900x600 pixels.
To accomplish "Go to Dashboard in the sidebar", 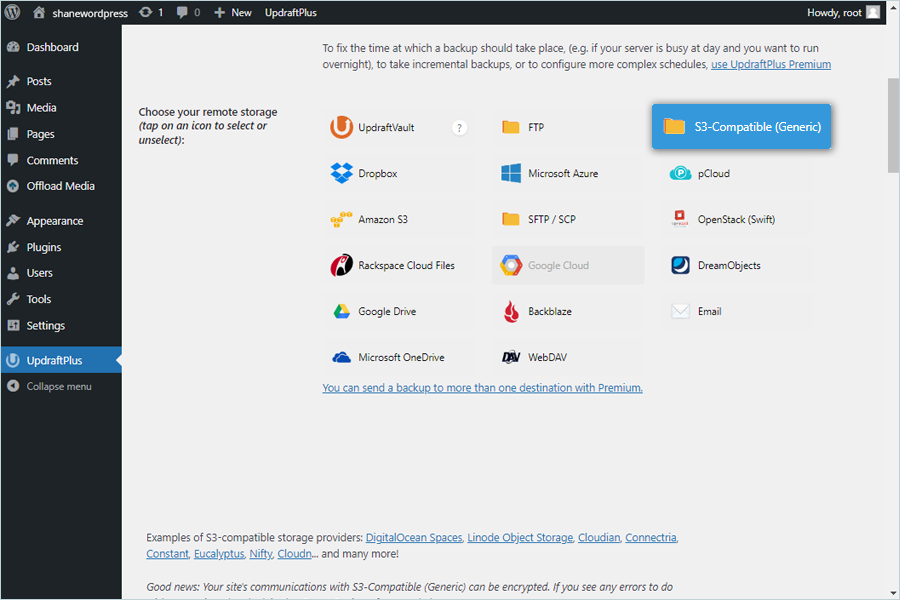I will point(61,47).
